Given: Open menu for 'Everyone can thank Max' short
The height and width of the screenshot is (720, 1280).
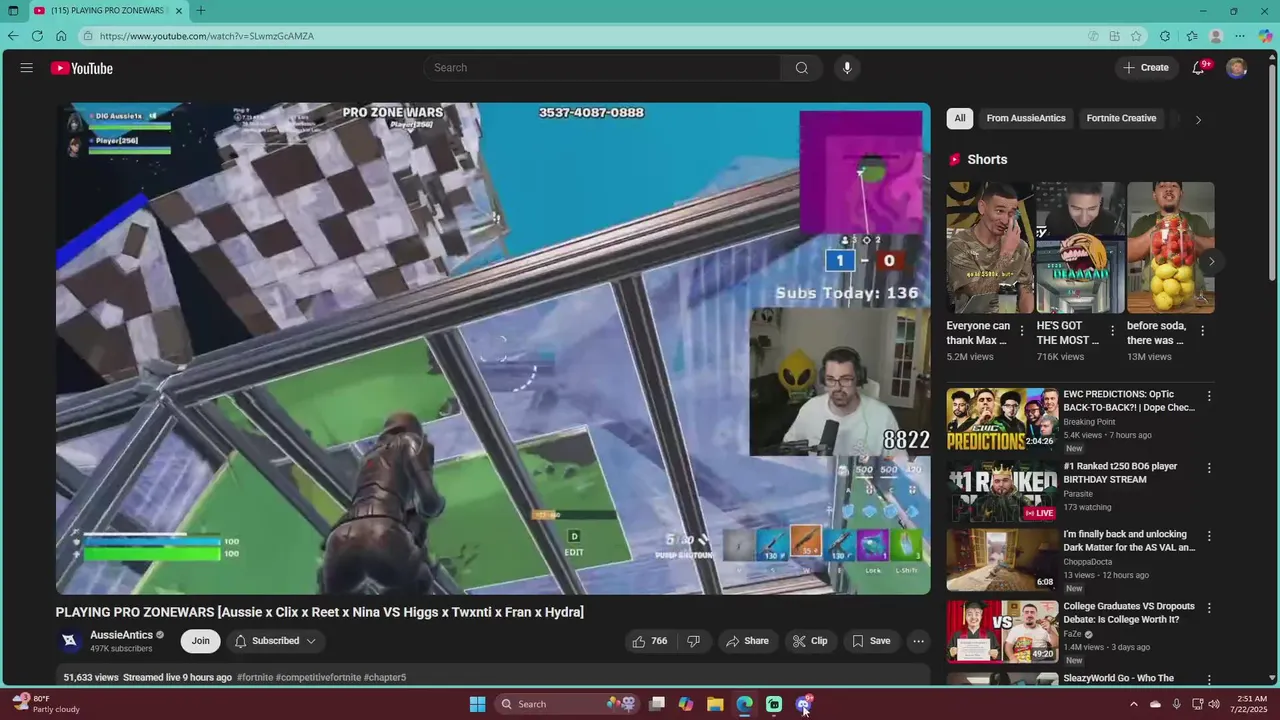Looking at the screenshot, I should [1022, 331].
